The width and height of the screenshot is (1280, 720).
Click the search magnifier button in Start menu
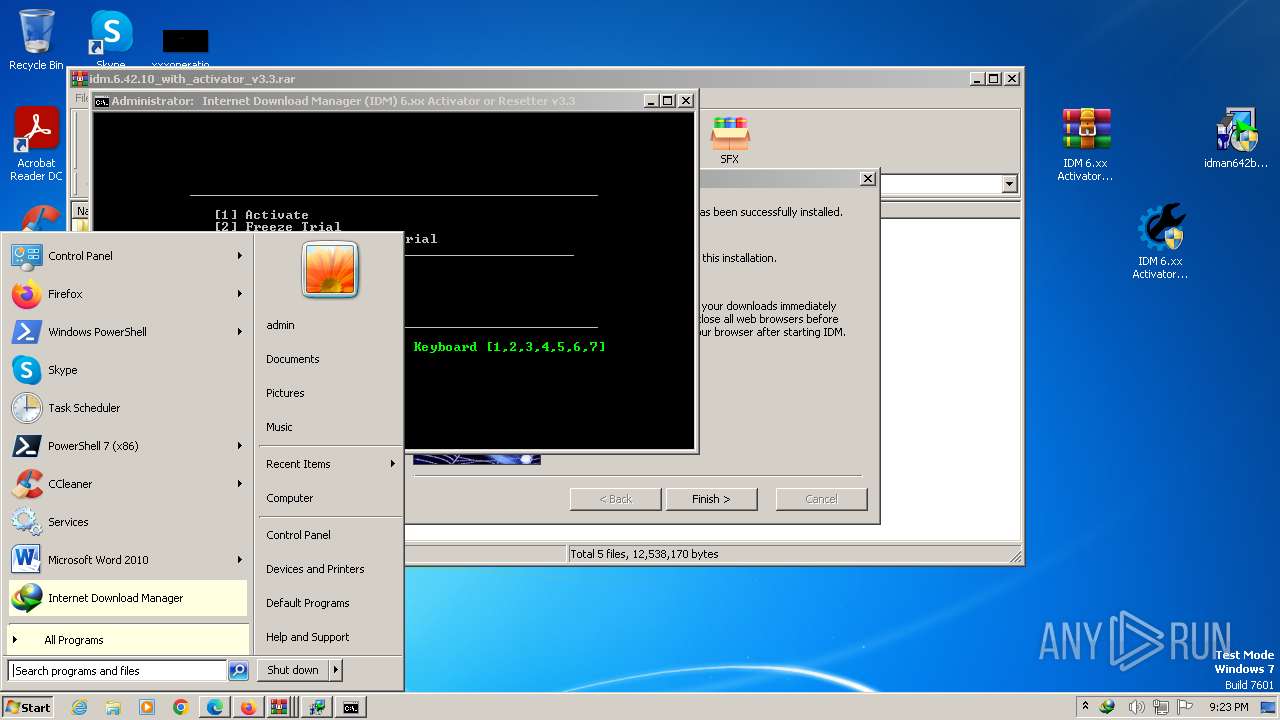click(238, 671)
